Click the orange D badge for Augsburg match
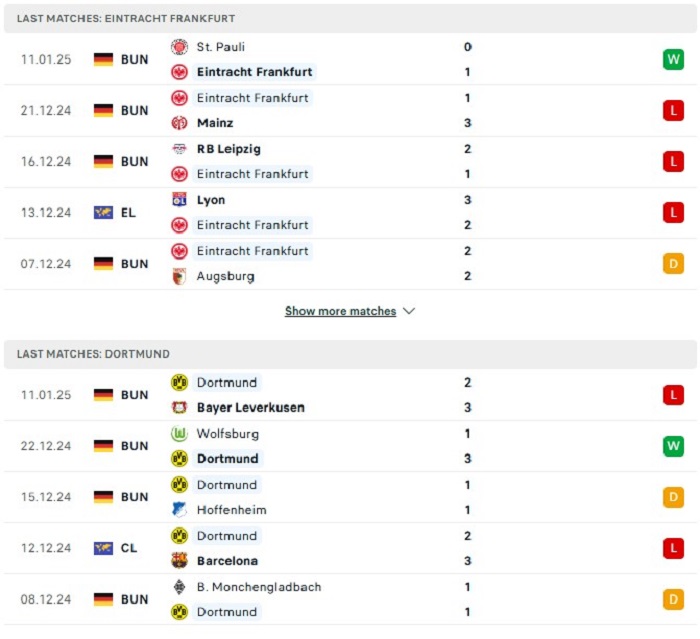The width and height of the screenshot is (700, 639). pos(673,263)
